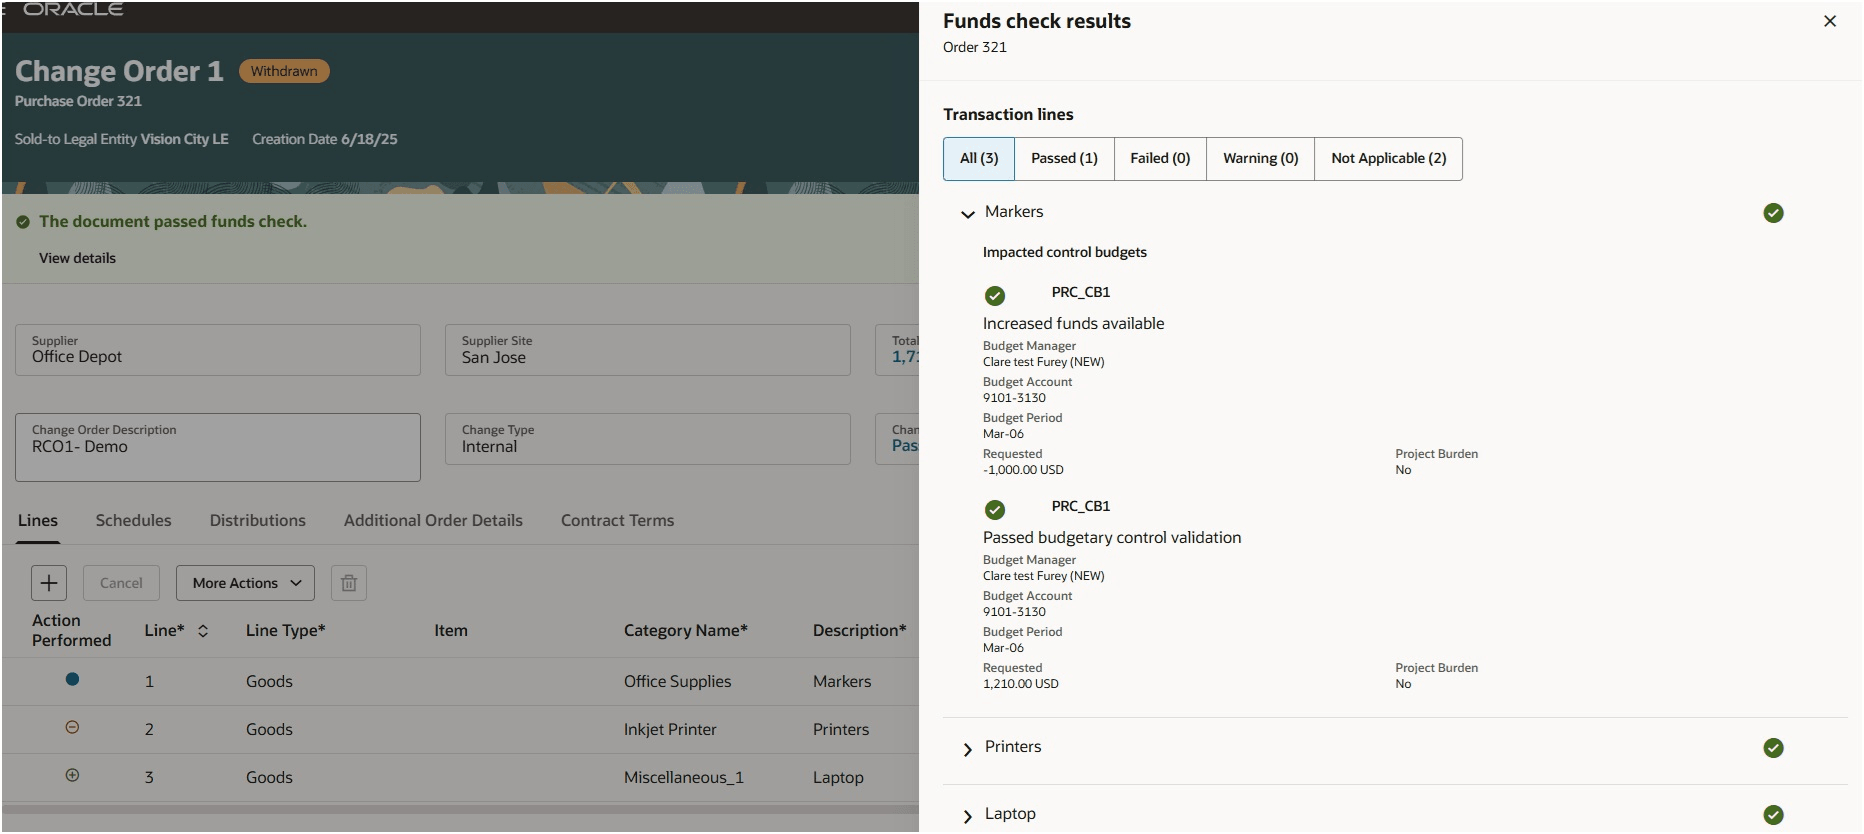Click the Change Type field showing Internal
The image size is (1864, 834).
pyautogui.click(x=648, y=439)
